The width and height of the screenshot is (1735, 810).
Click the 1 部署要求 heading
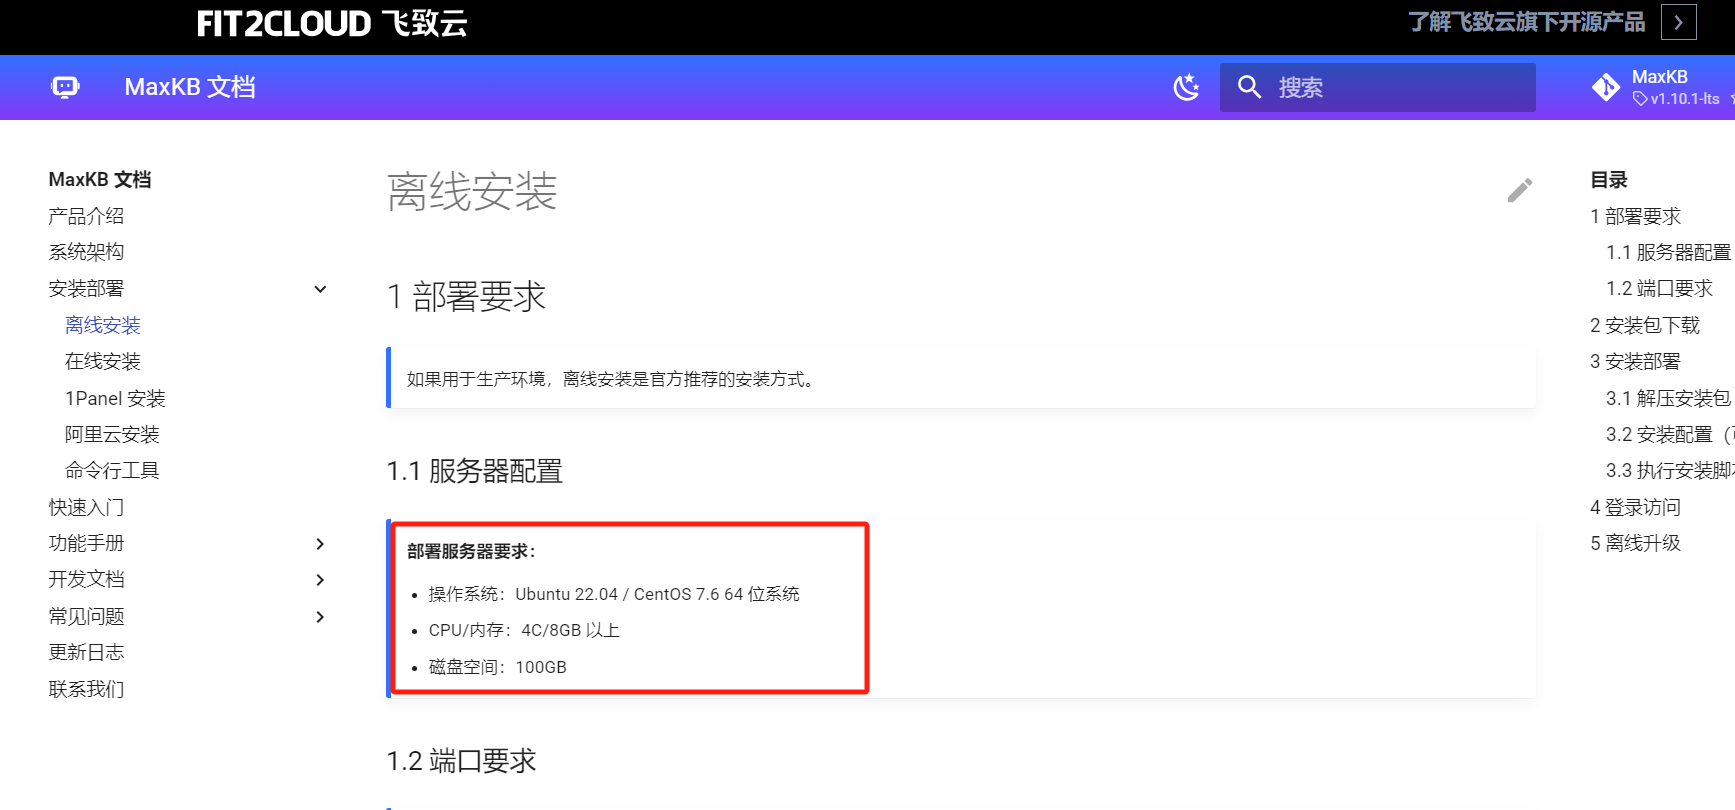(x=466, y=297)
